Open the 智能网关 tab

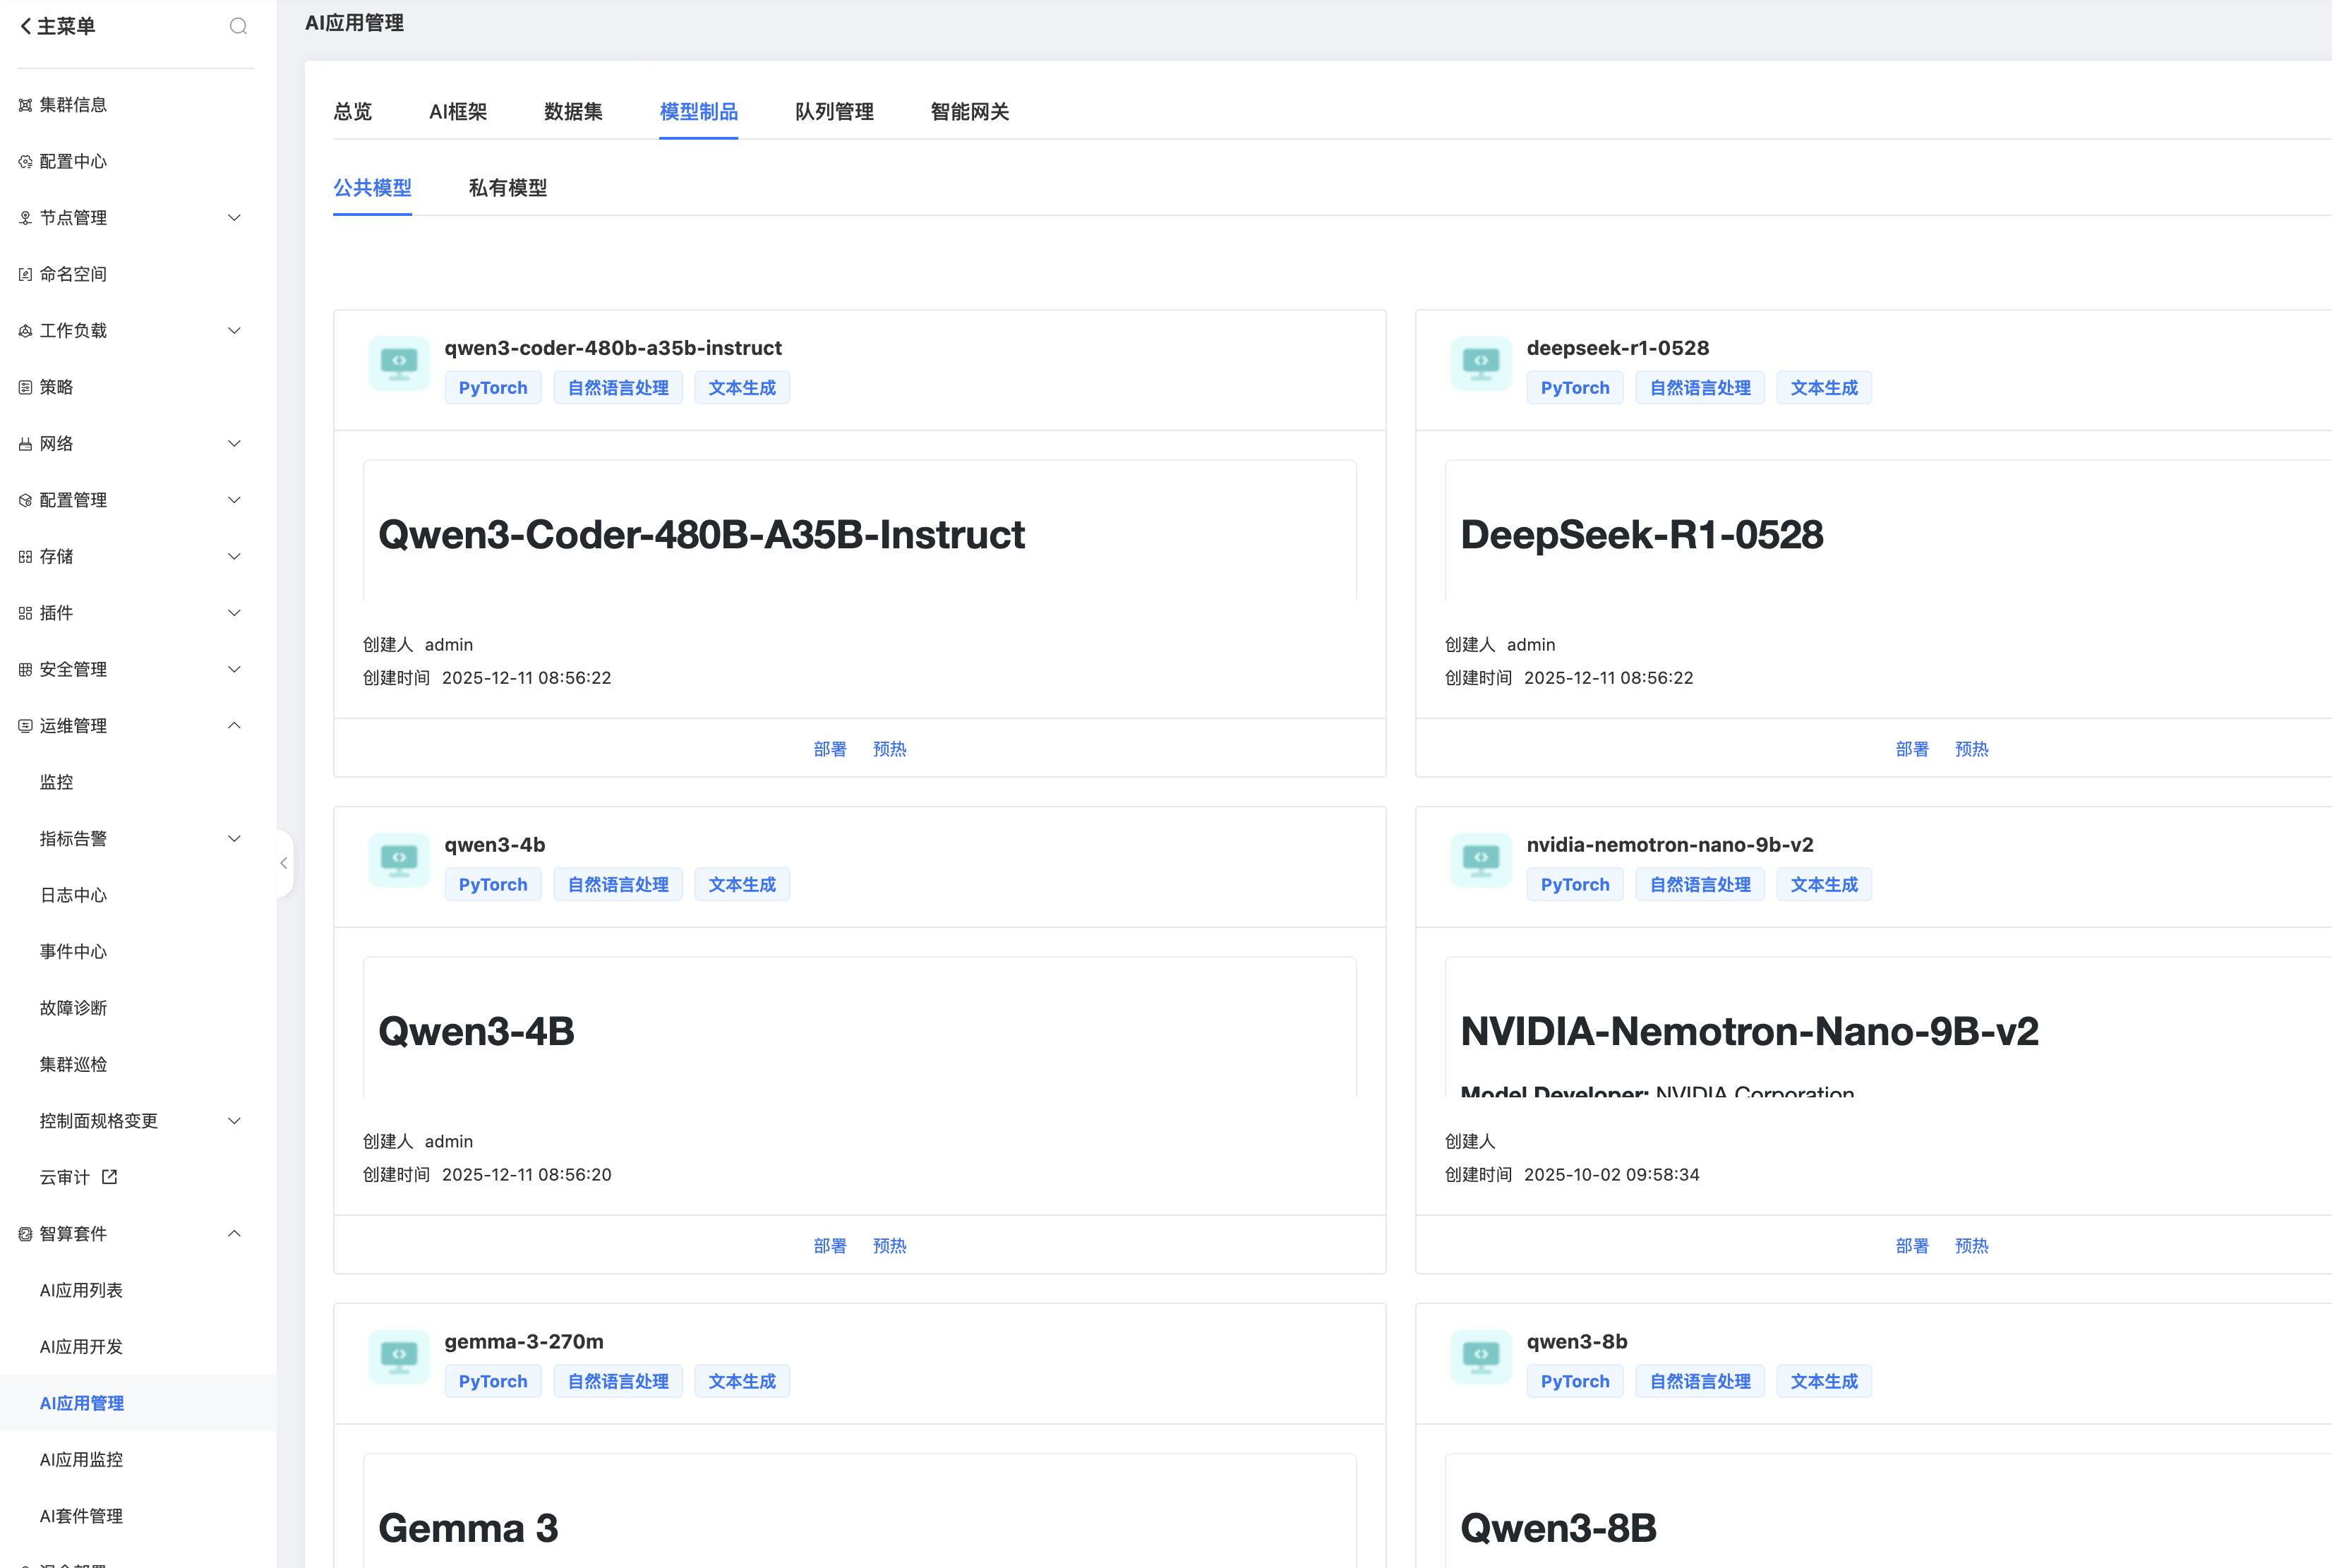[x=969, y=112]
